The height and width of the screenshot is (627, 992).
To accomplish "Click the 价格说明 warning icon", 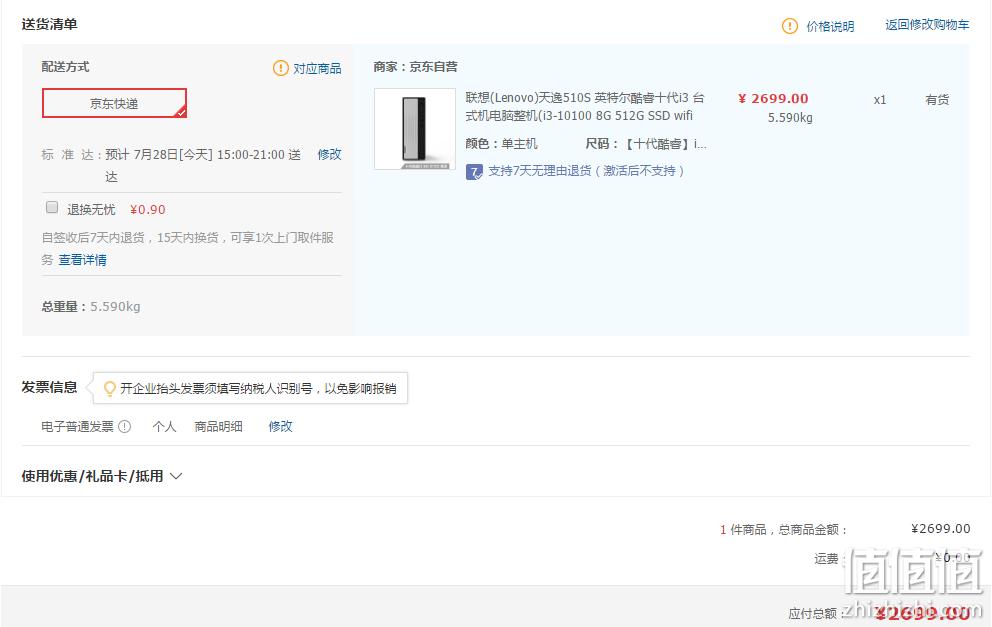I will 790,26.
